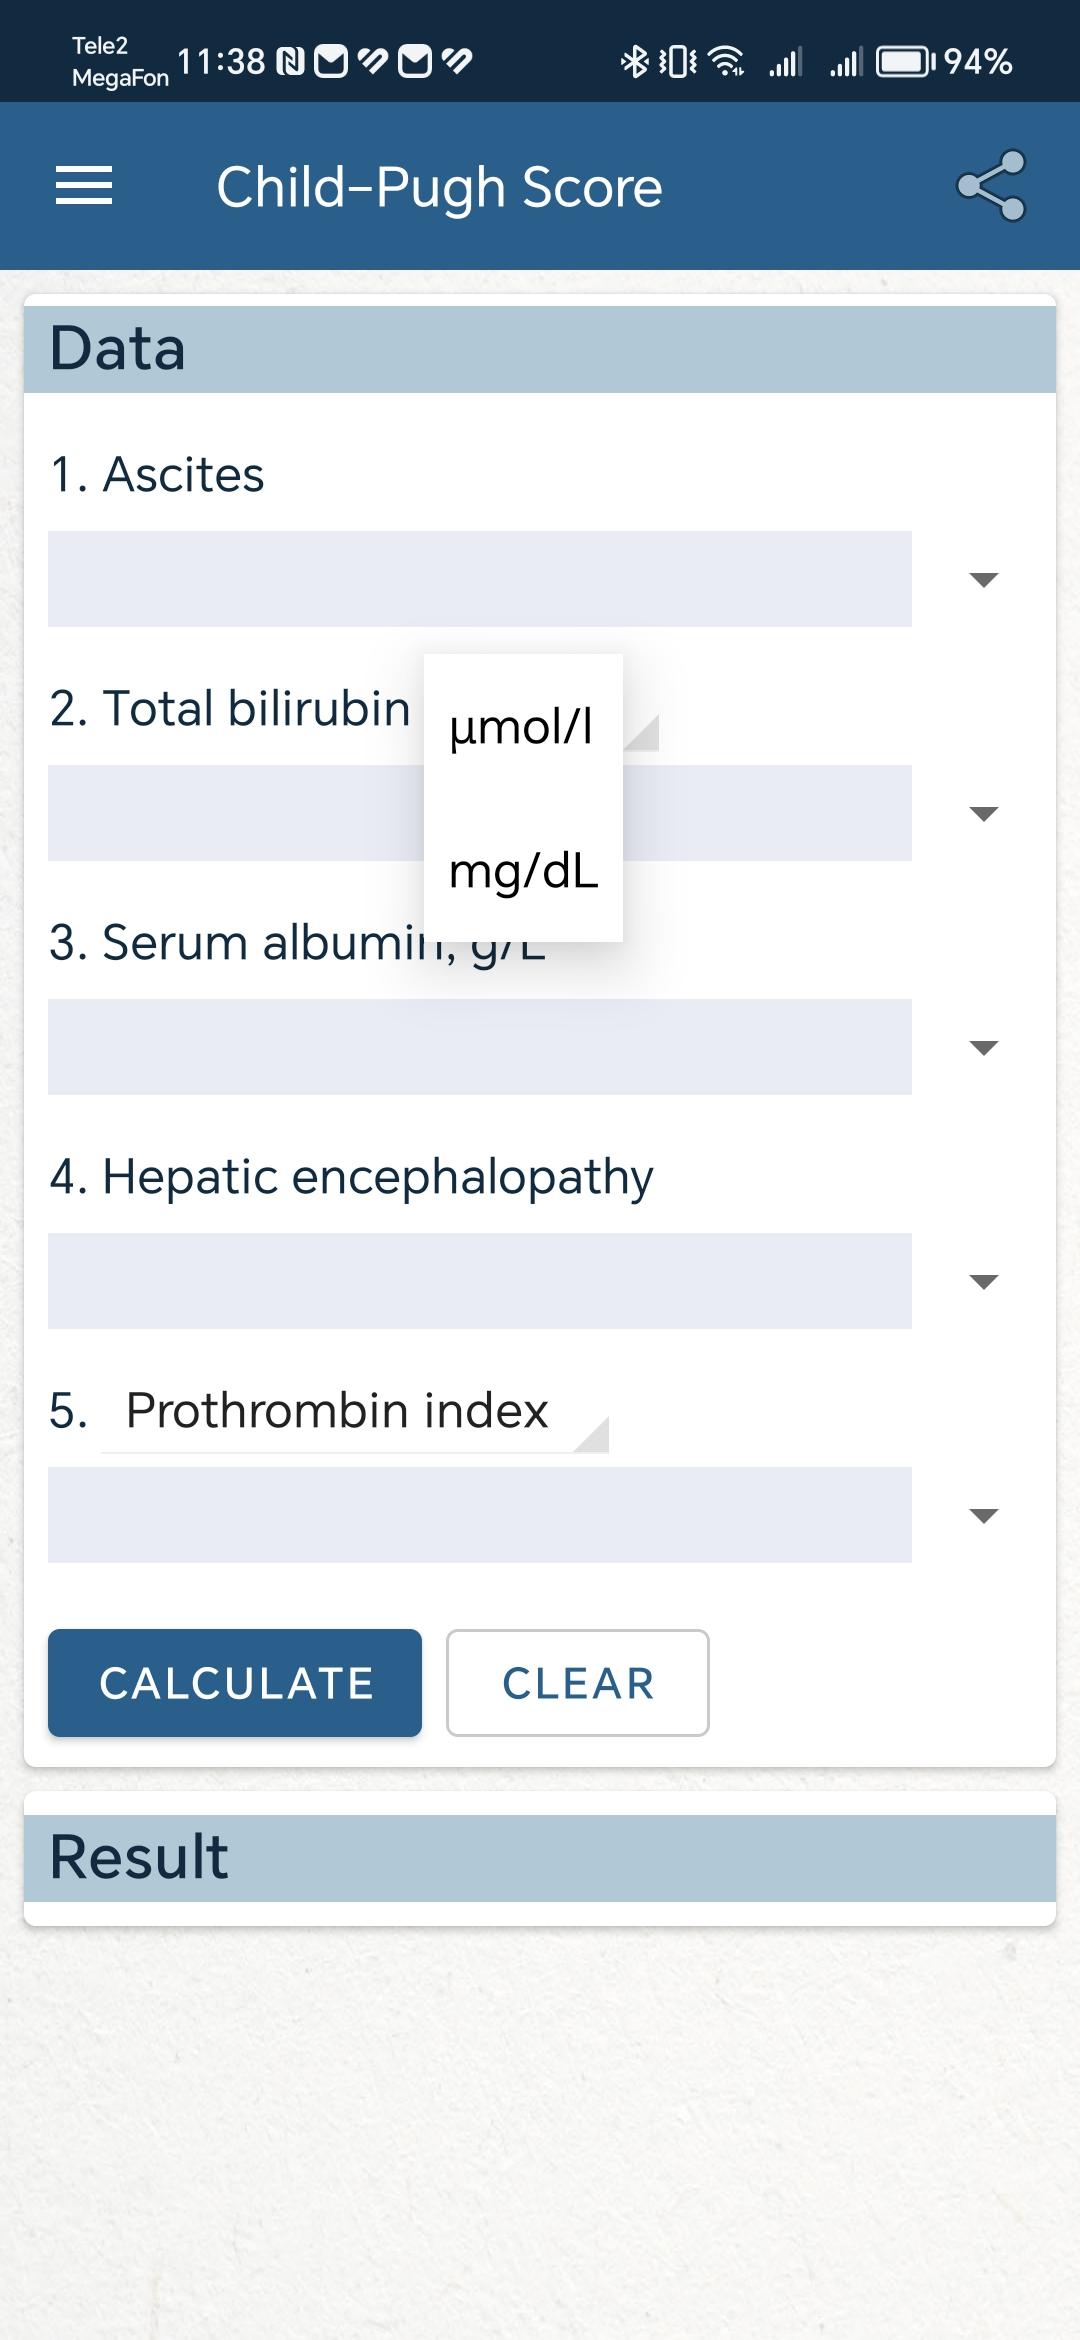This screenshot has width=1080, height=2340.
Task: Select the mg/dL unit option
Action: point(523,870)
